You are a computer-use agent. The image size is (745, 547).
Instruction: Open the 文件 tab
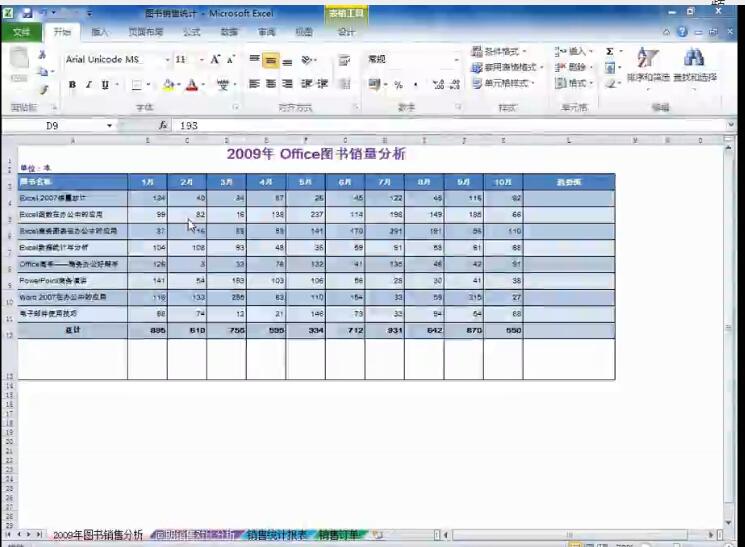point(21,32)
